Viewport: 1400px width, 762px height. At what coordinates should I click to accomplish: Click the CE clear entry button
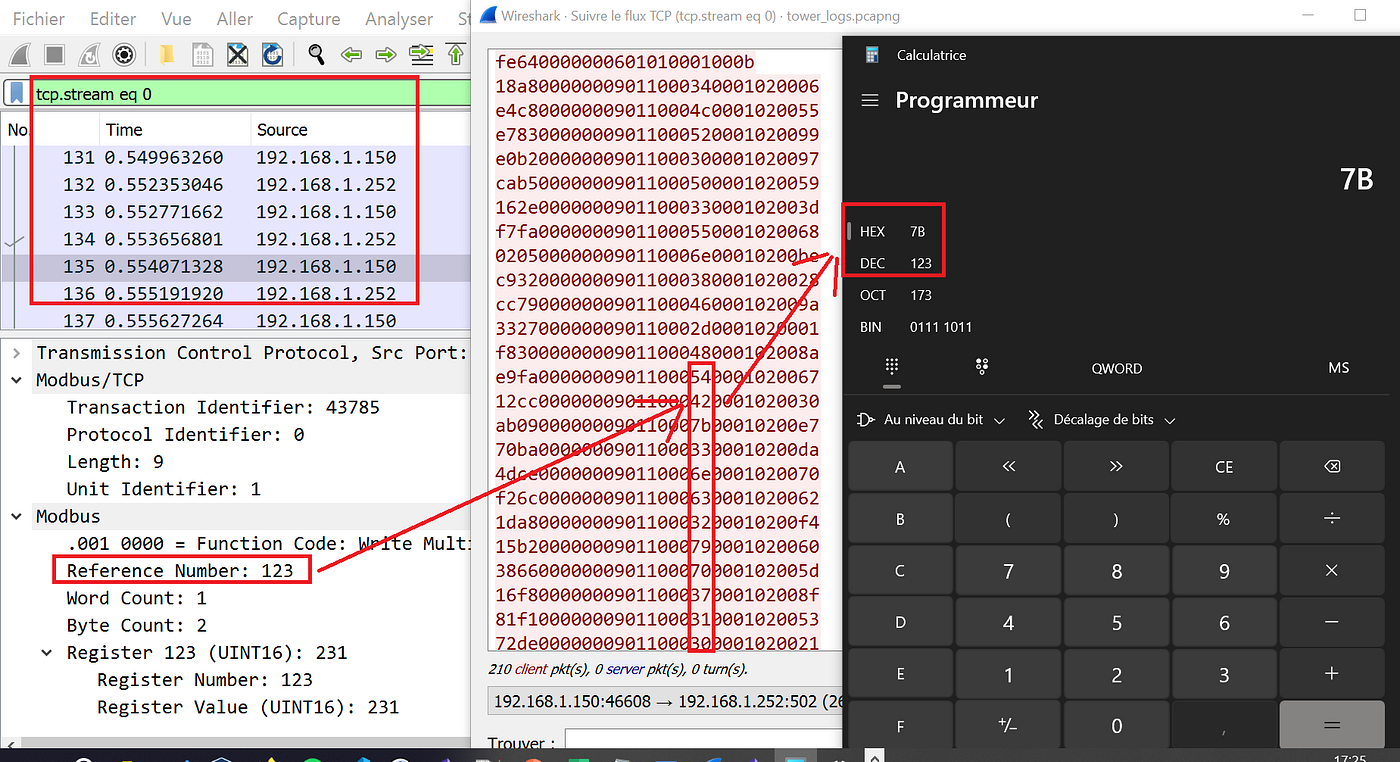click(1224, 467)
